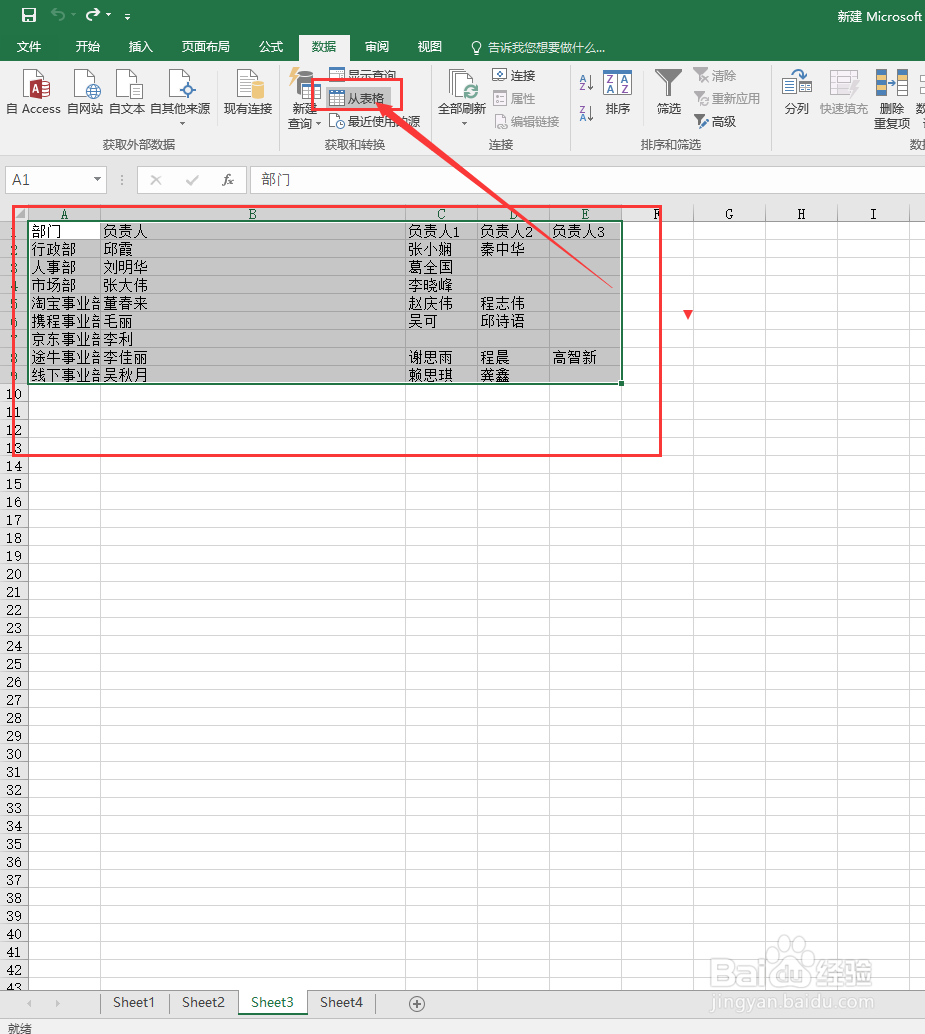Click cell containing 行政部
This screenshot has width=925, height=1034.
pyautogui.click(x=64, y=249)
